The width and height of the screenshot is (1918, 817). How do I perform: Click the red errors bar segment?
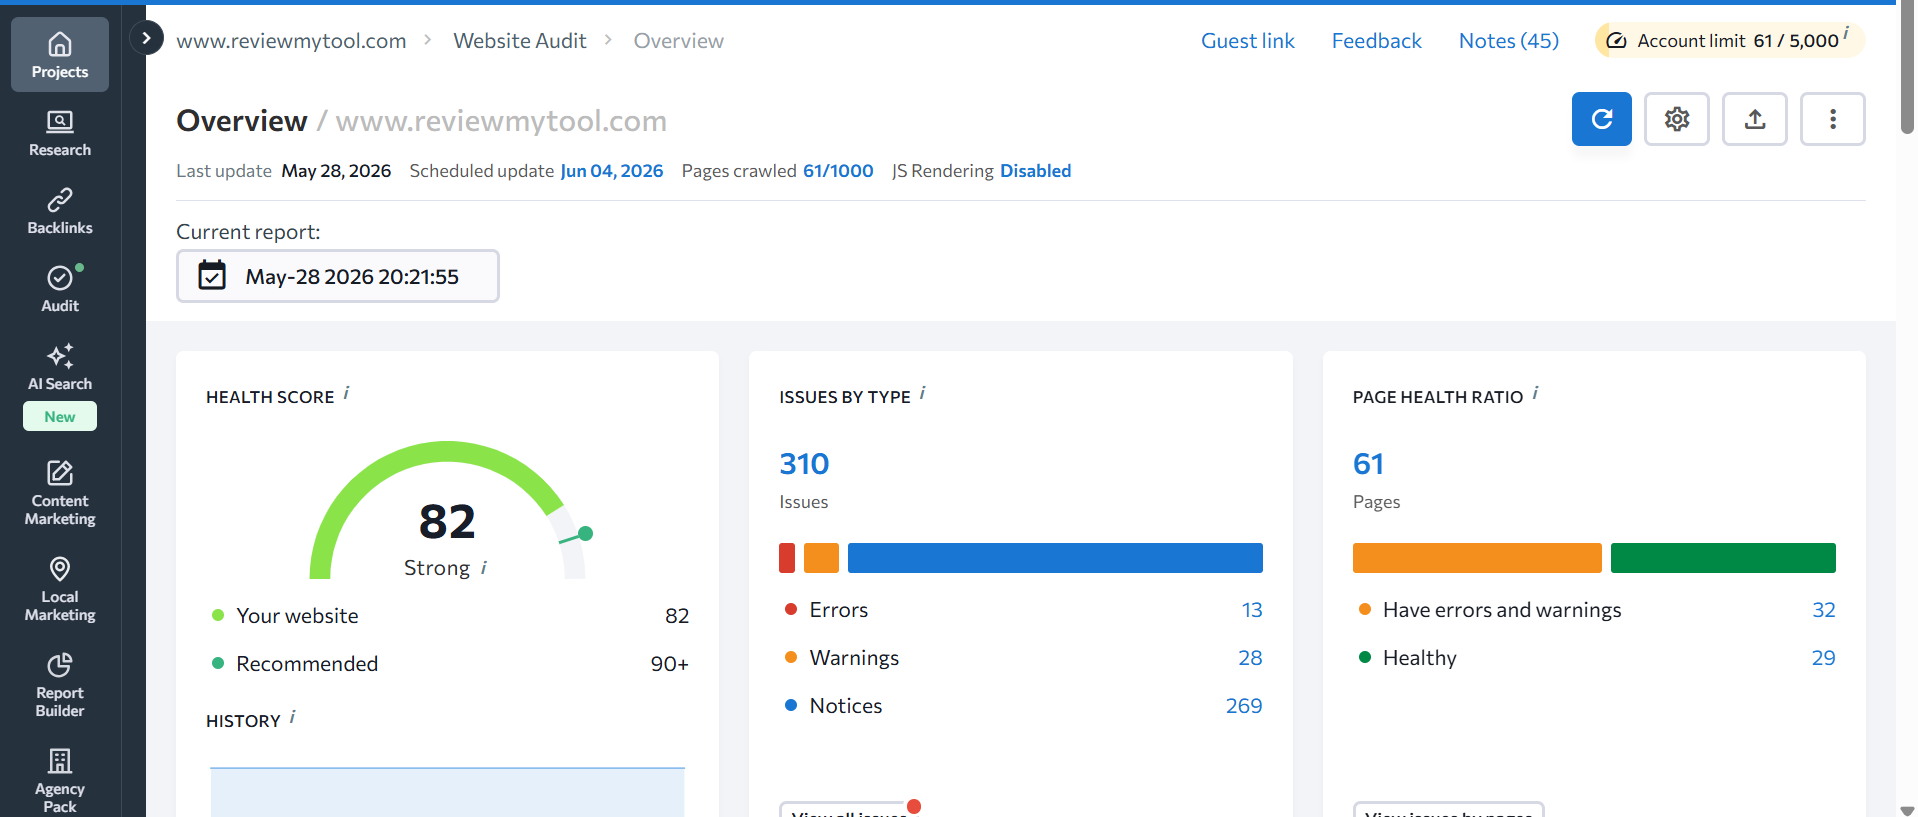tap(787, 558)
